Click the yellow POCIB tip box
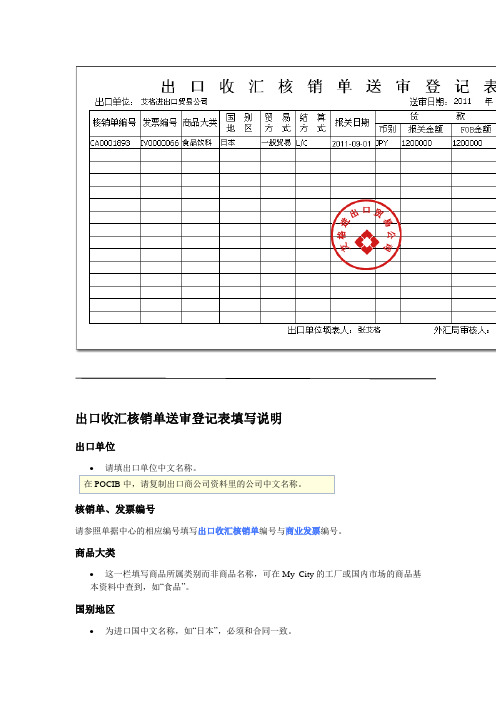496x702 pixels. pos(207,484)
